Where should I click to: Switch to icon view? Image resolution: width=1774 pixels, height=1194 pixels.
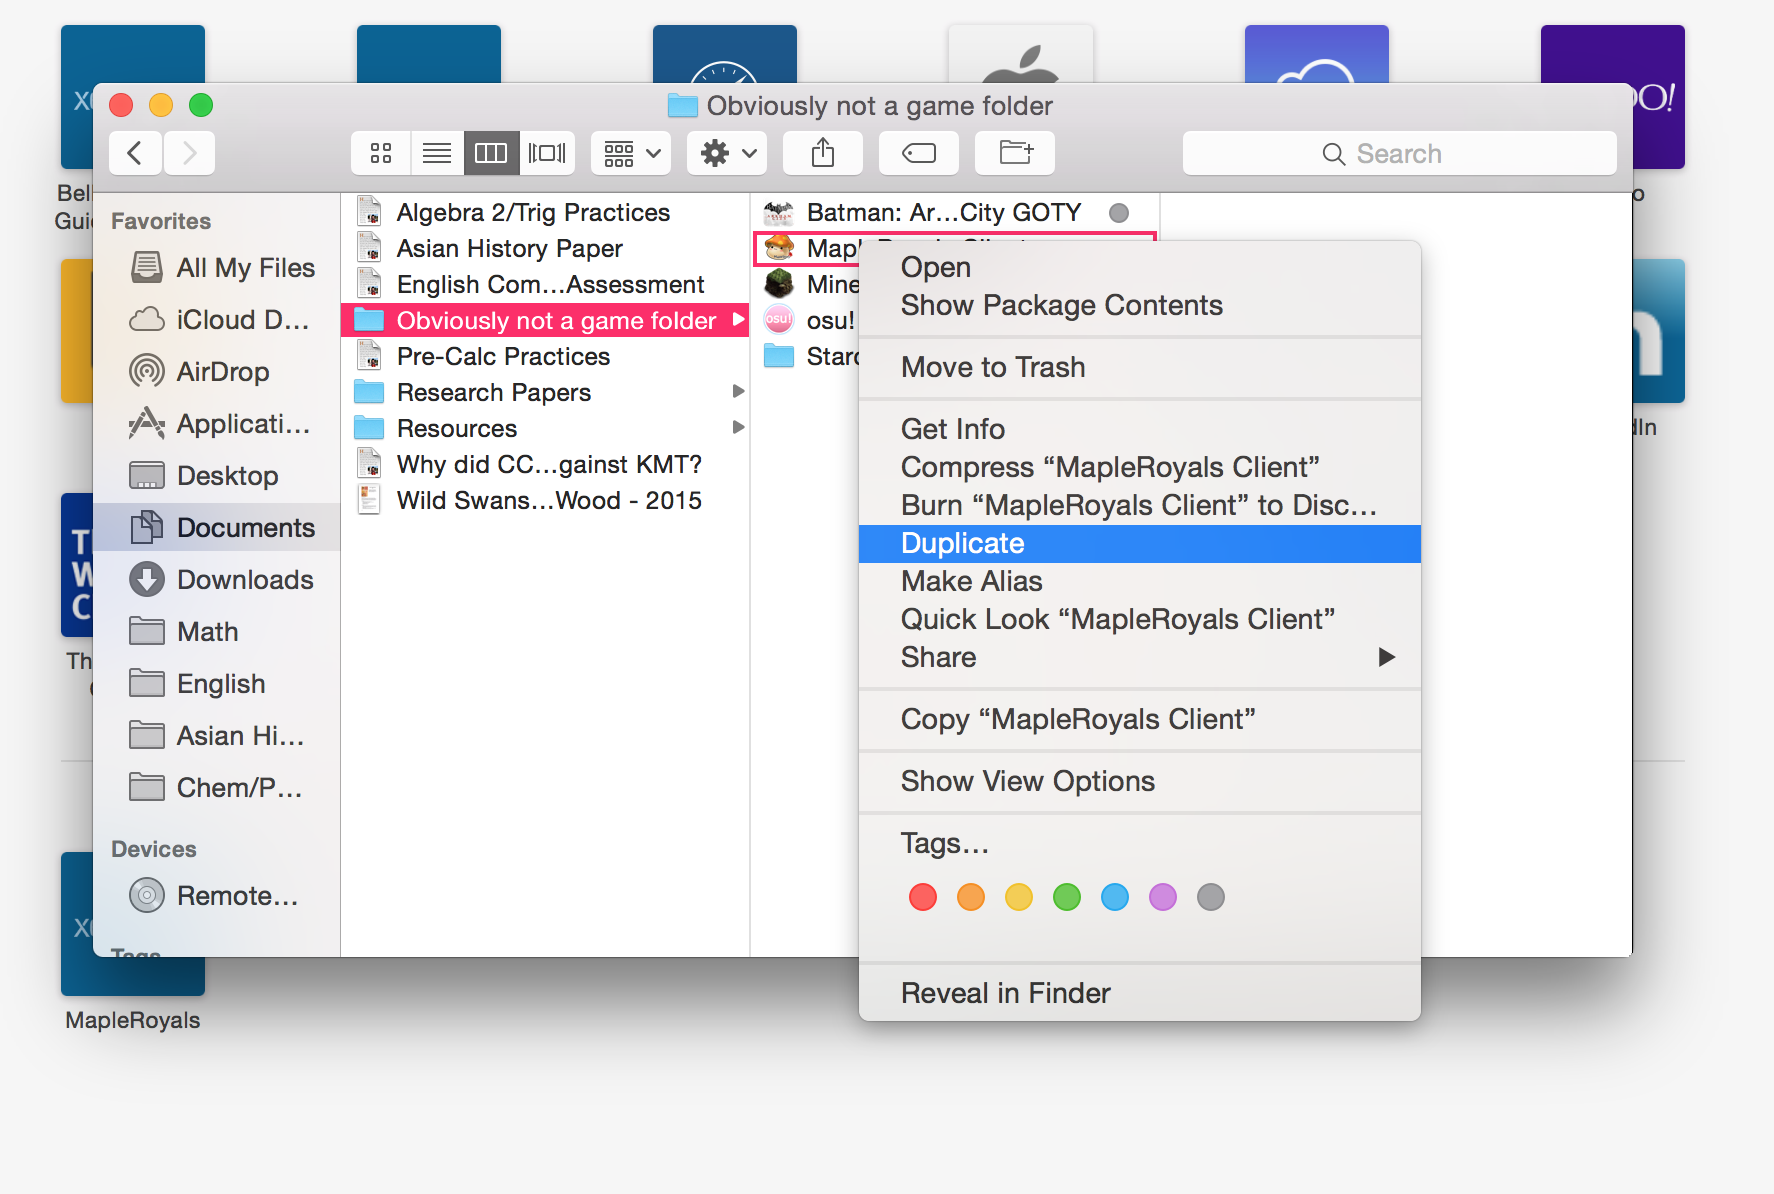coord(380,153)
